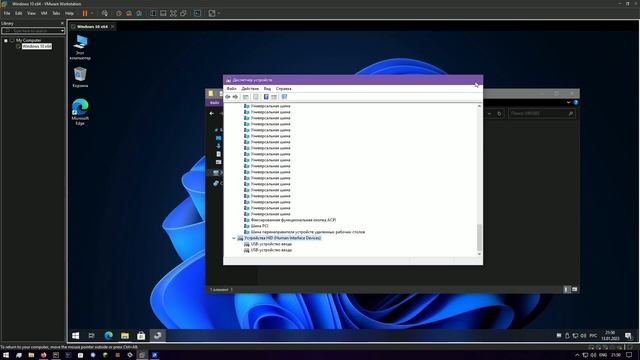Viewport: 640px width, 360px height.
Task: Click the Device Manager scrollbar up arrow
Action: tap(479, 106)
